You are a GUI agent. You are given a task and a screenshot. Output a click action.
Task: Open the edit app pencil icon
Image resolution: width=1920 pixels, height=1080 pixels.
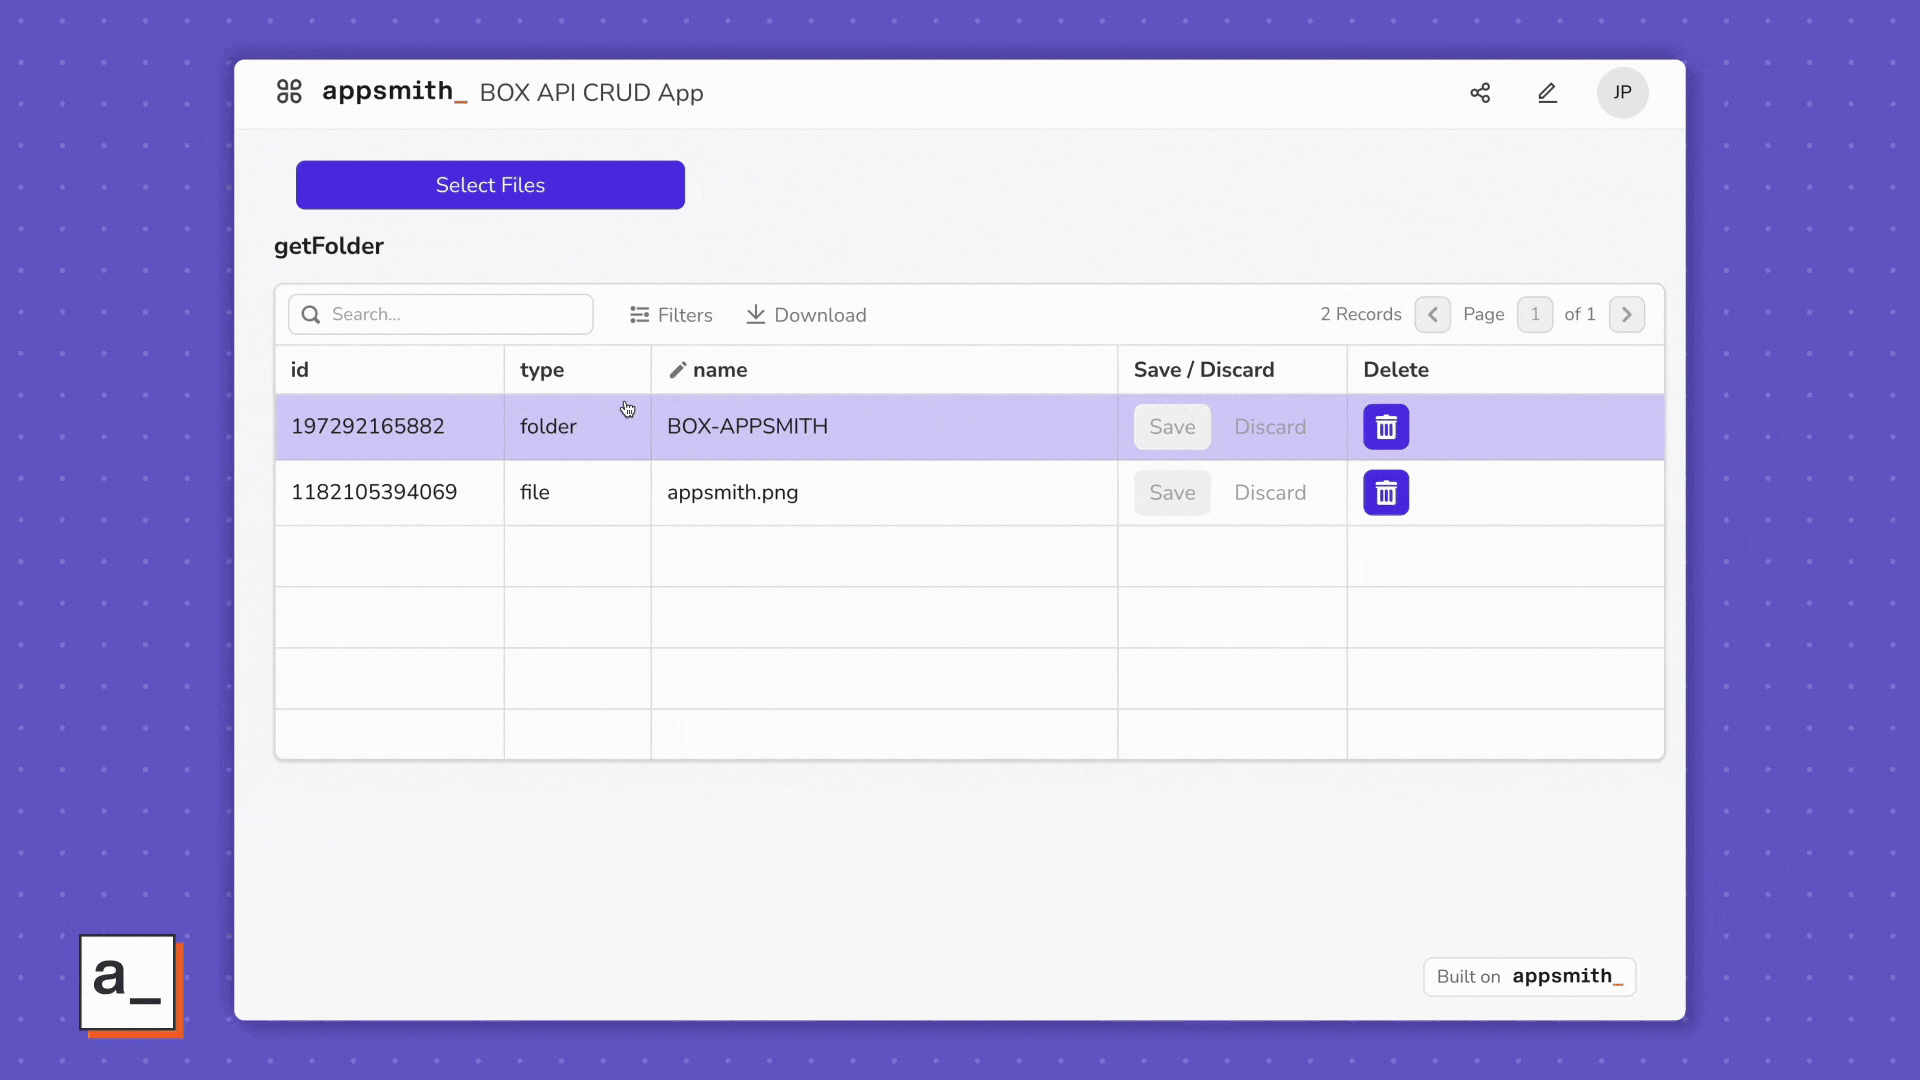[1547, 93]
